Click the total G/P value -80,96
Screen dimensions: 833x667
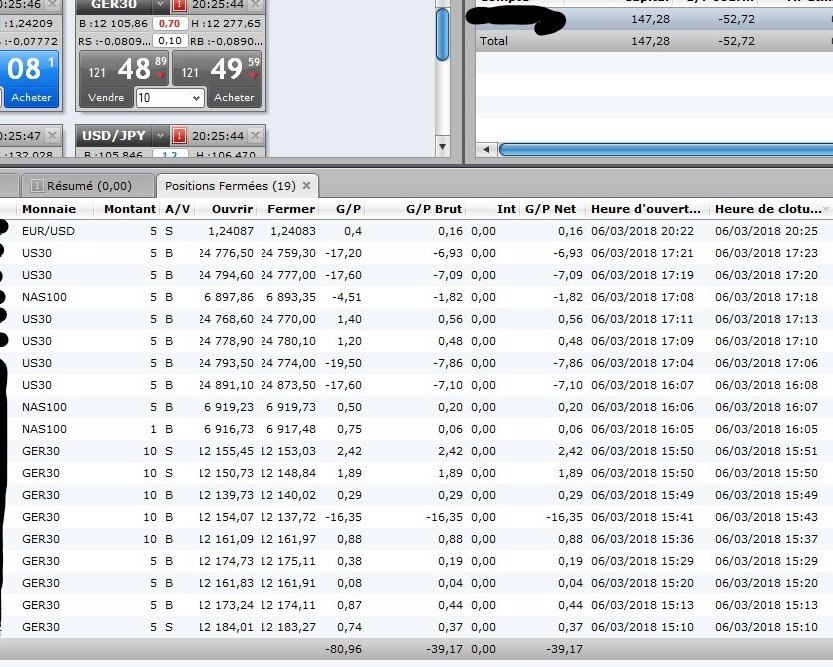(x=343, y=649)
